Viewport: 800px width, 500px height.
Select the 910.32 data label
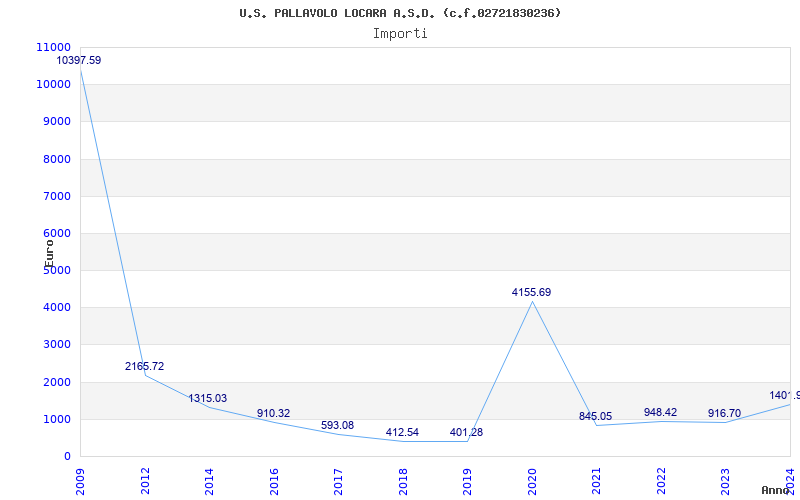tap(273, 413)
